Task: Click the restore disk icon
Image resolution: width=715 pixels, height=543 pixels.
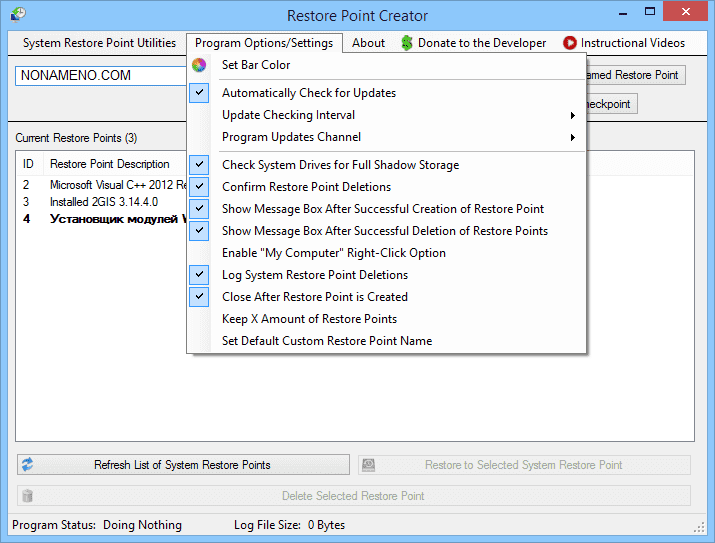Action: click(369, 465)
